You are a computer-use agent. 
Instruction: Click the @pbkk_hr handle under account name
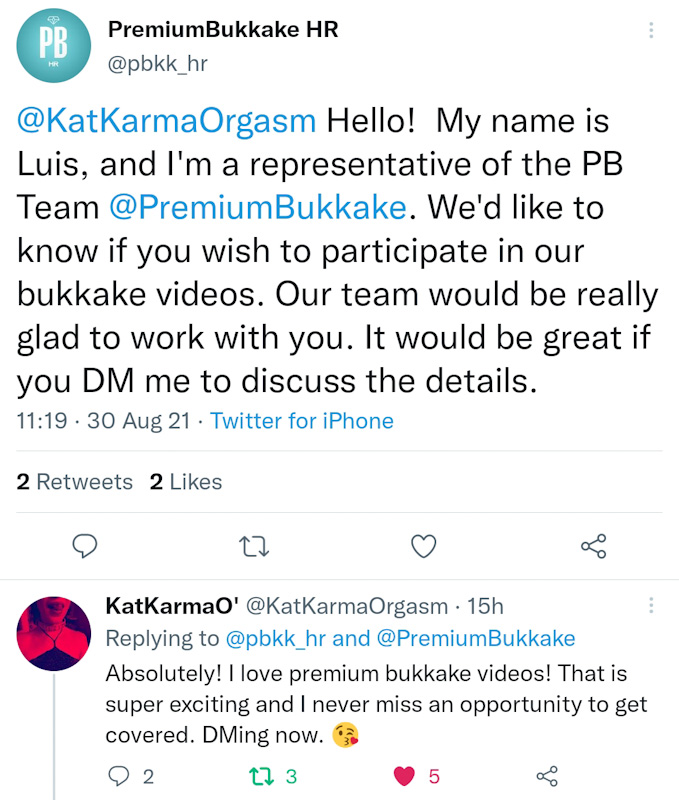point(158,63)
